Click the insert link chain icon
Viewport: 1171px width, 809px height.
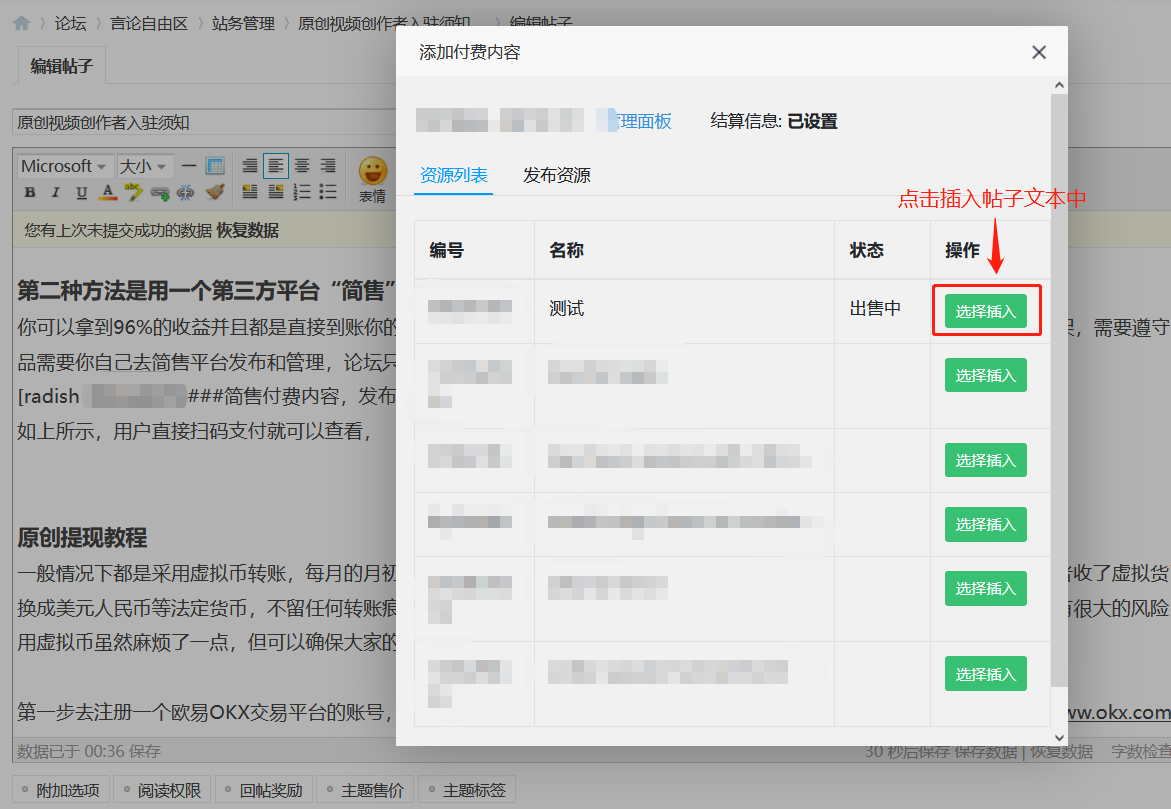[160, 192]
